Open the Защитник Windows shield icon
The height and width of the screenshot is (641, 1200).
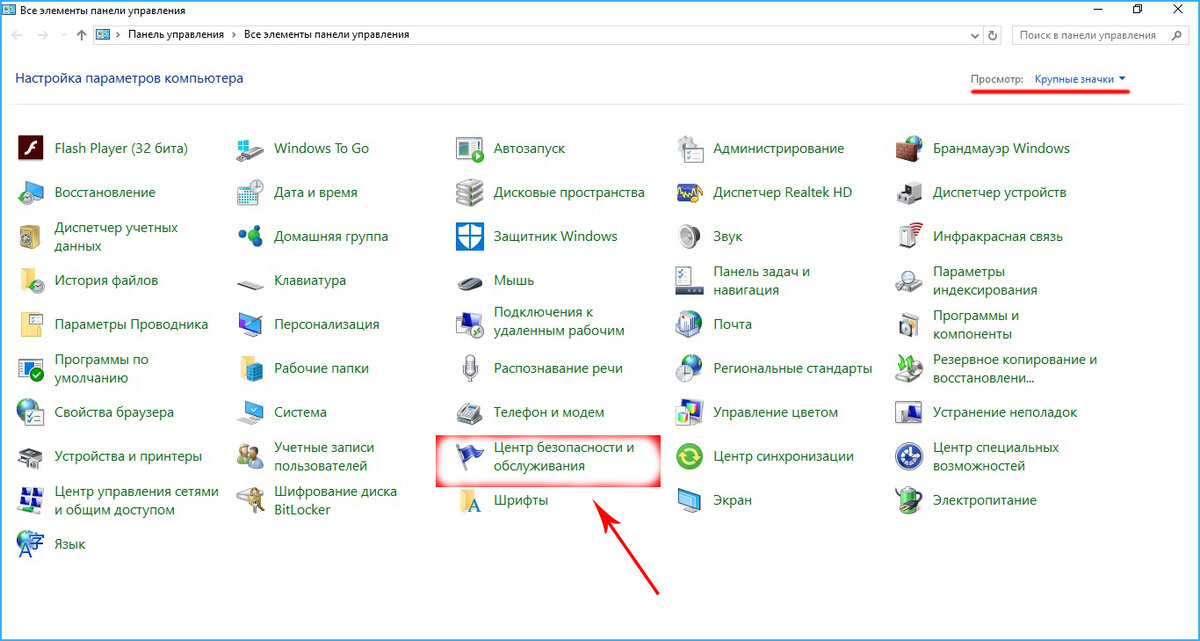pos(470,236)
